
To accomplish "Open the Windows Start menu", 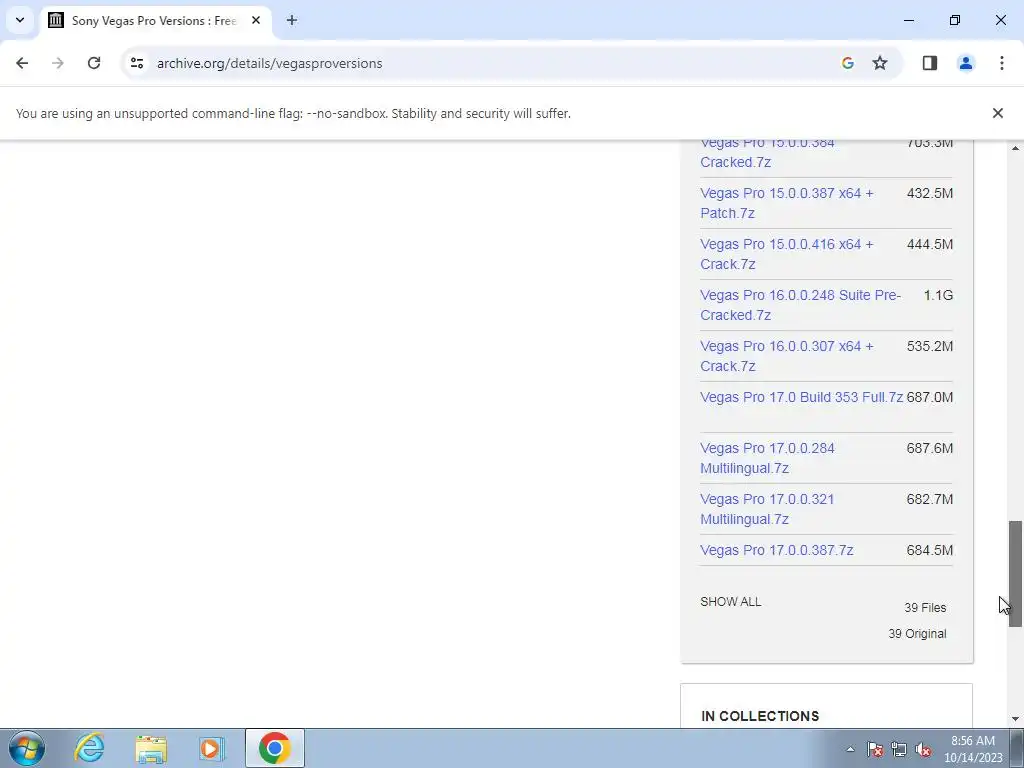I will click(x=26, y=748).
